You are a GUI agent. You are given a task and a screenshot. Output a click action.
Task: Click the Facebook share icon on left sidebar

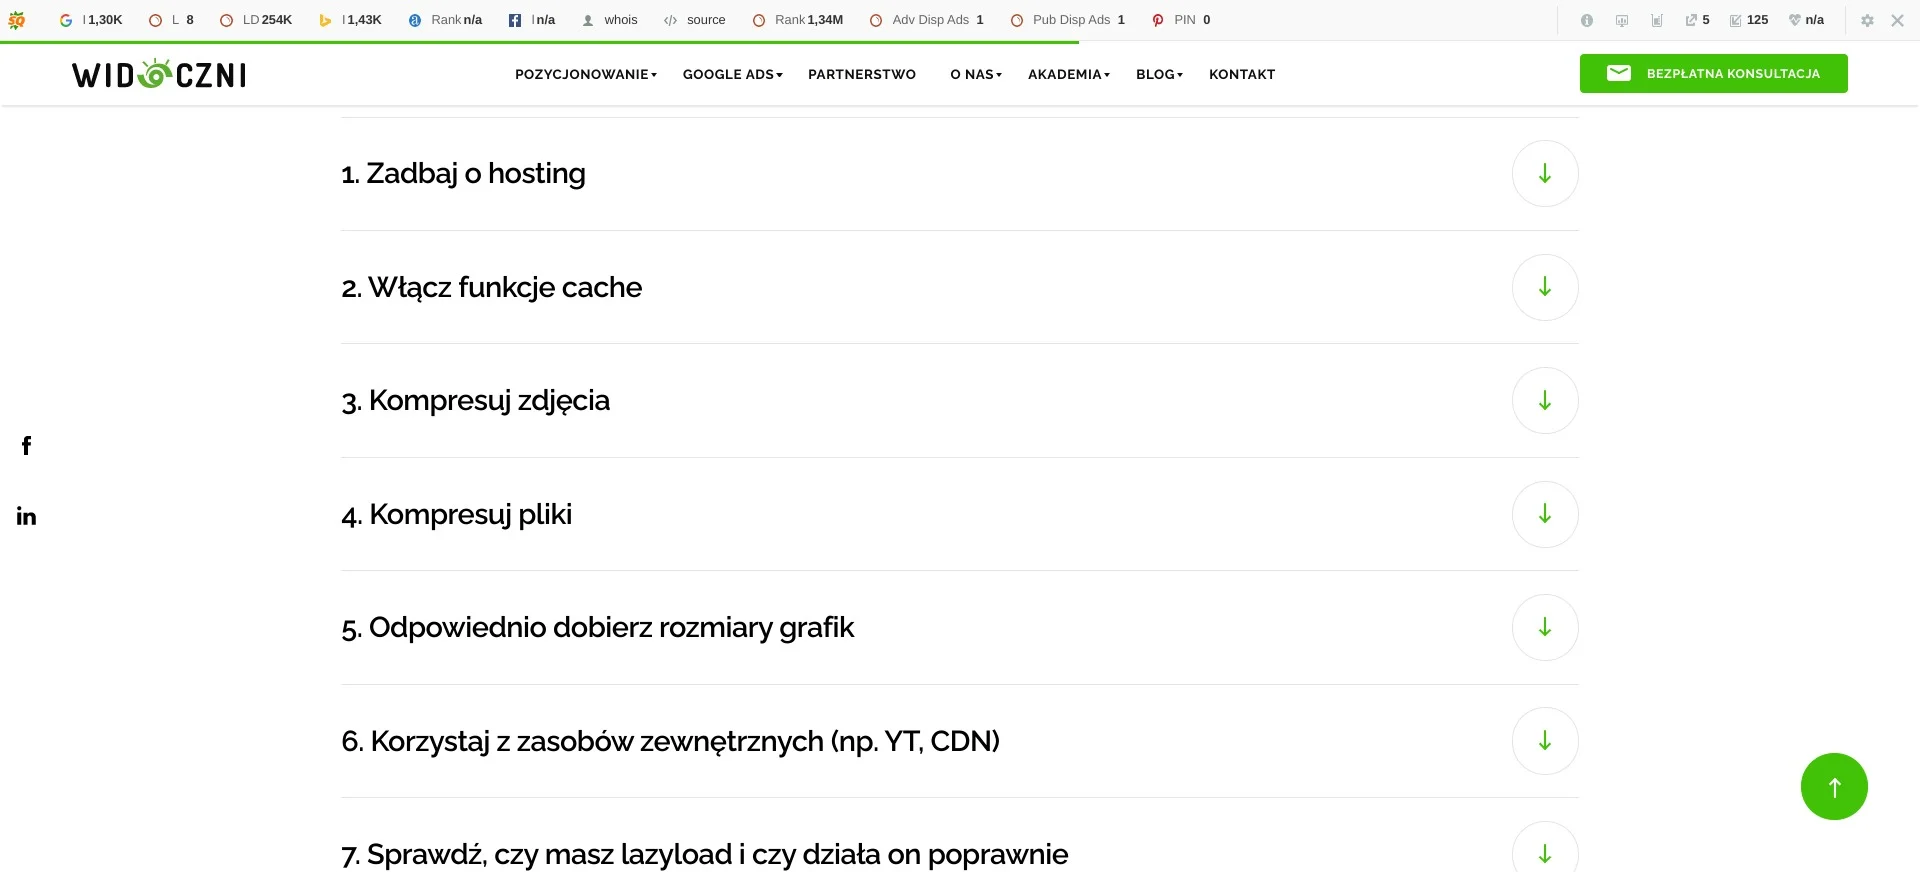pos(27,446)
